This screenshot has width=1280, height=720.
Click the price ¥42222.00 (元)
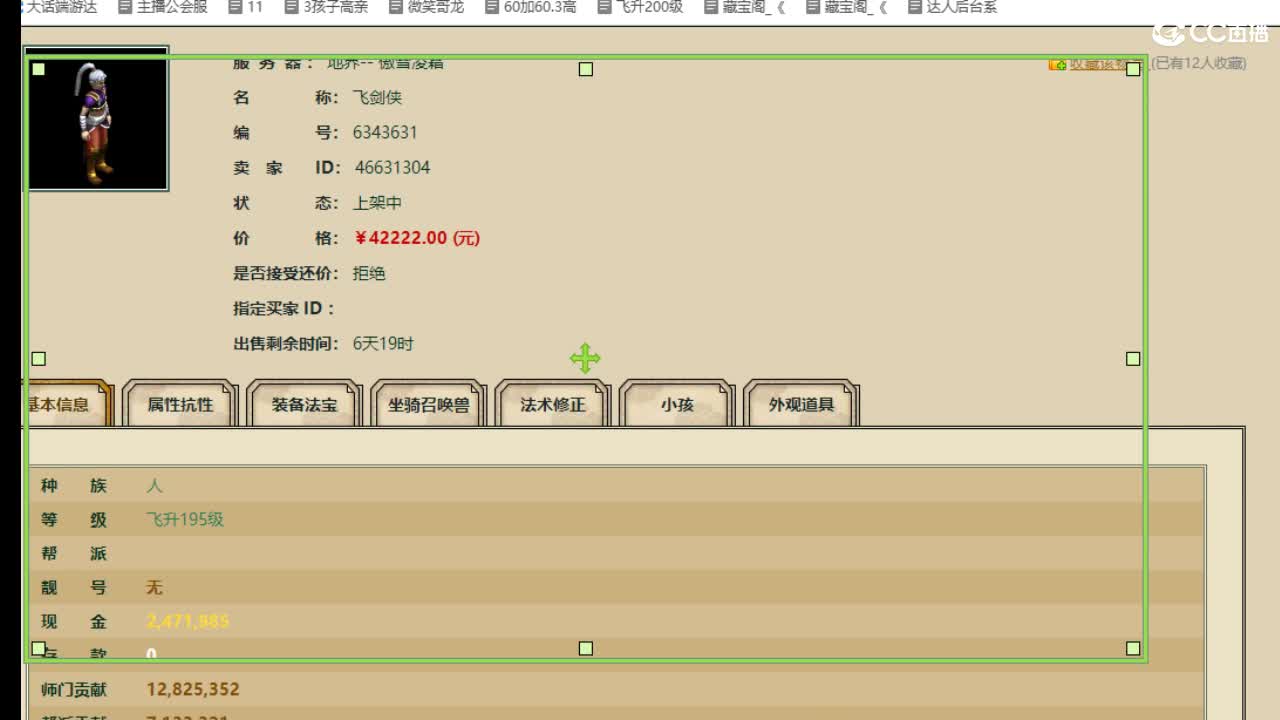tap(417, 238)
